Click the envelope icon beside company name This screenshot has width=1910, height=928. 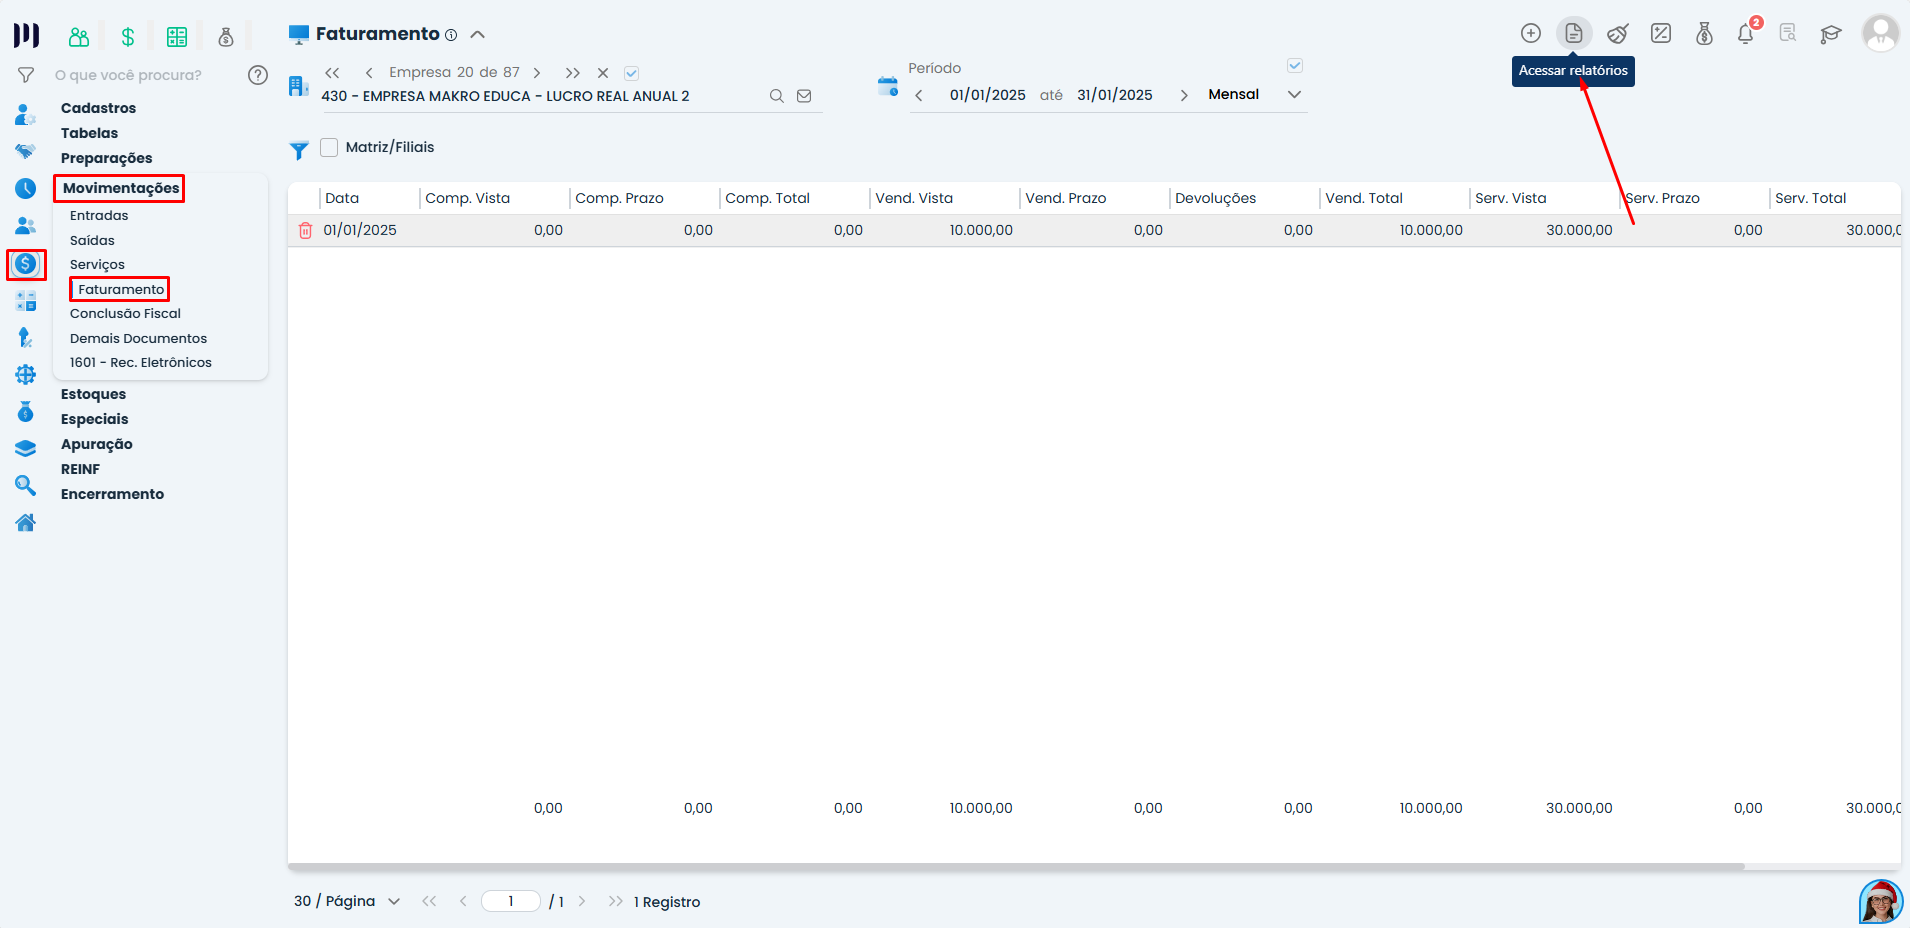pos(804,97)
